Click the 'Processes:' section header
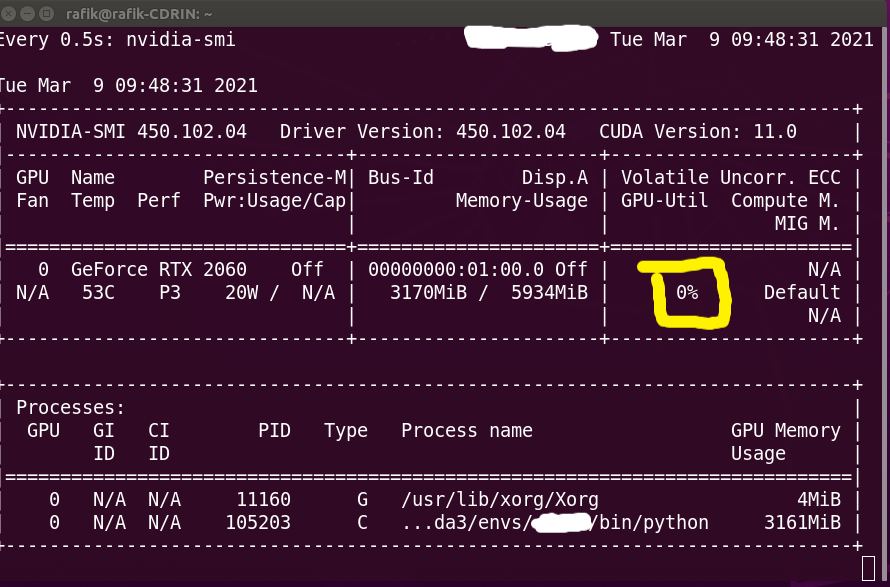 click(x=70, y=408)
